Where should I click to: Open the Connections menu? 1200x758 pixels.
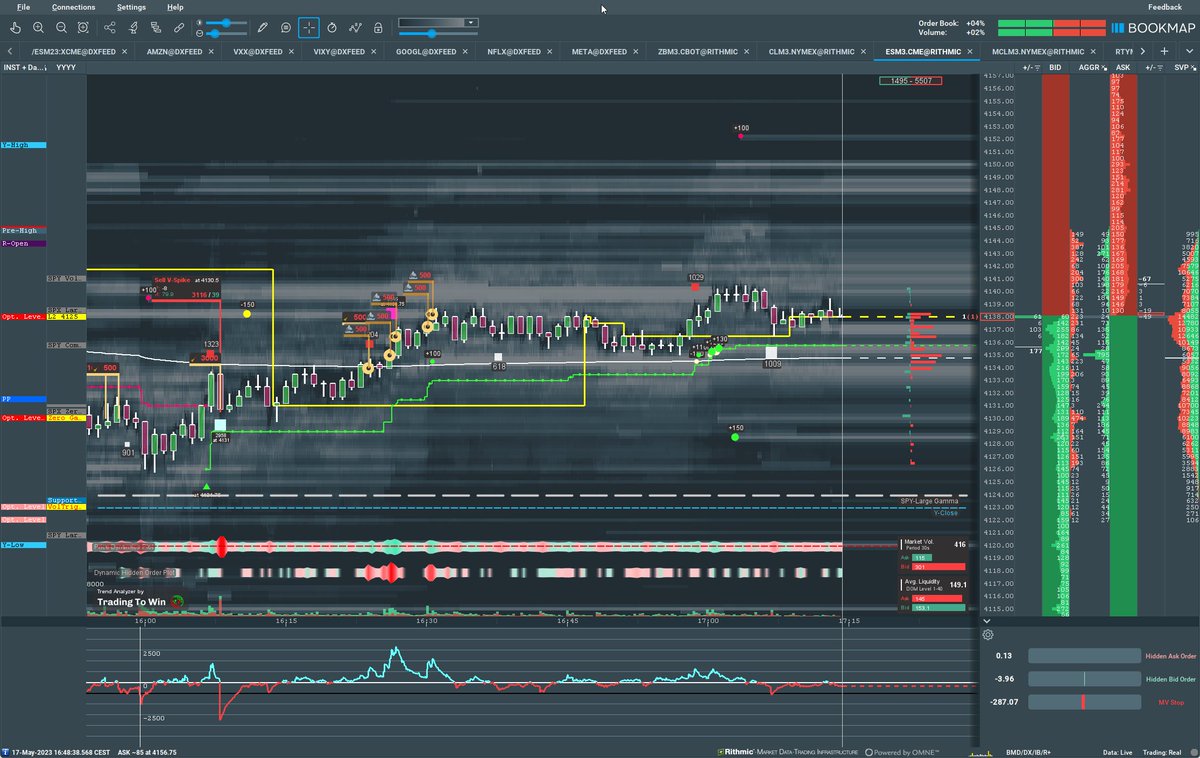[73, 7]
